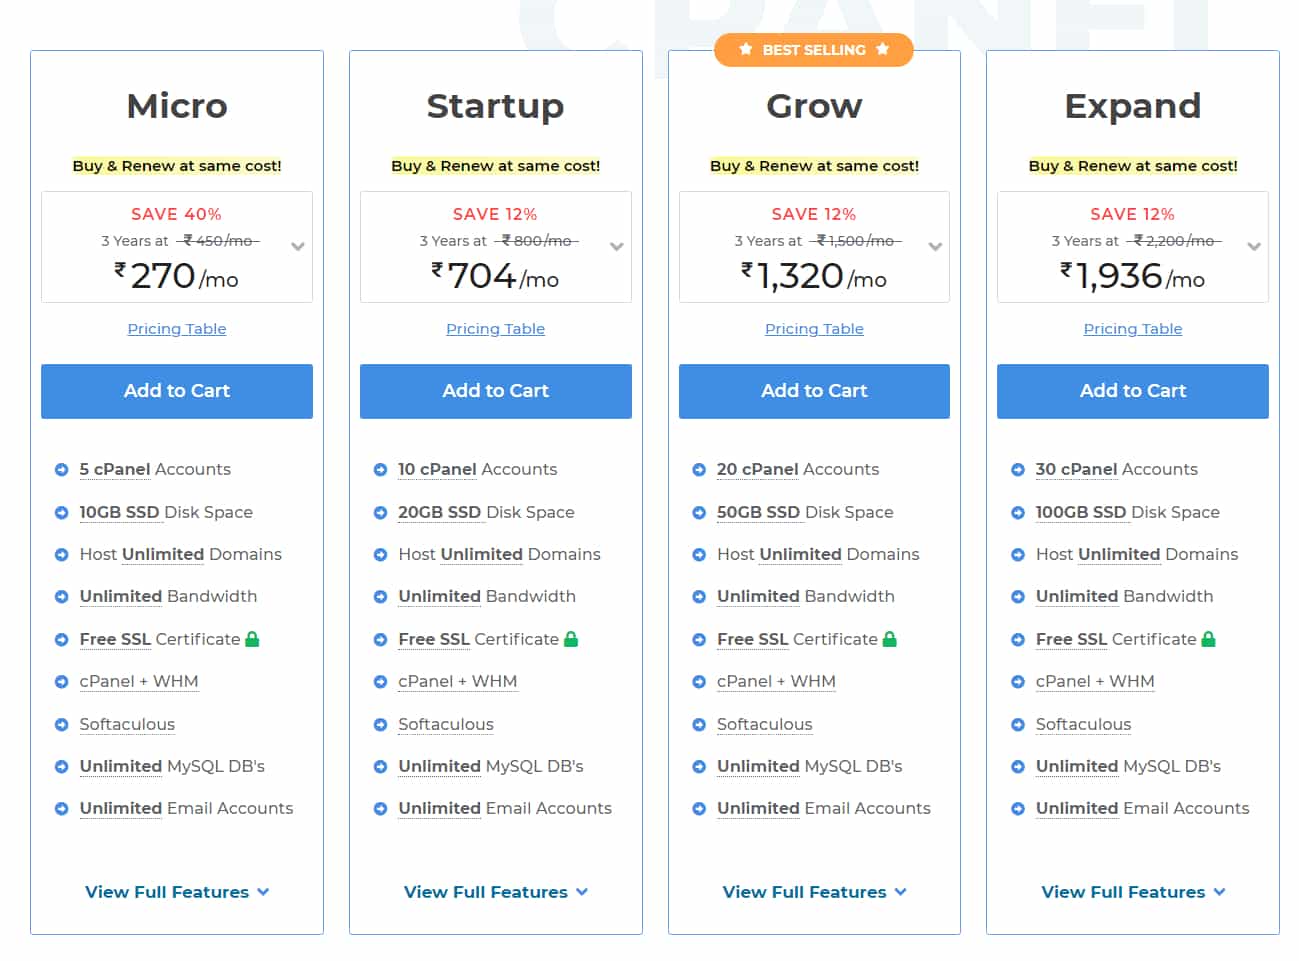1299x961 pixels.
Task: Click the green SSL lock in Expand plan
Action: [x=1208, y=639]
